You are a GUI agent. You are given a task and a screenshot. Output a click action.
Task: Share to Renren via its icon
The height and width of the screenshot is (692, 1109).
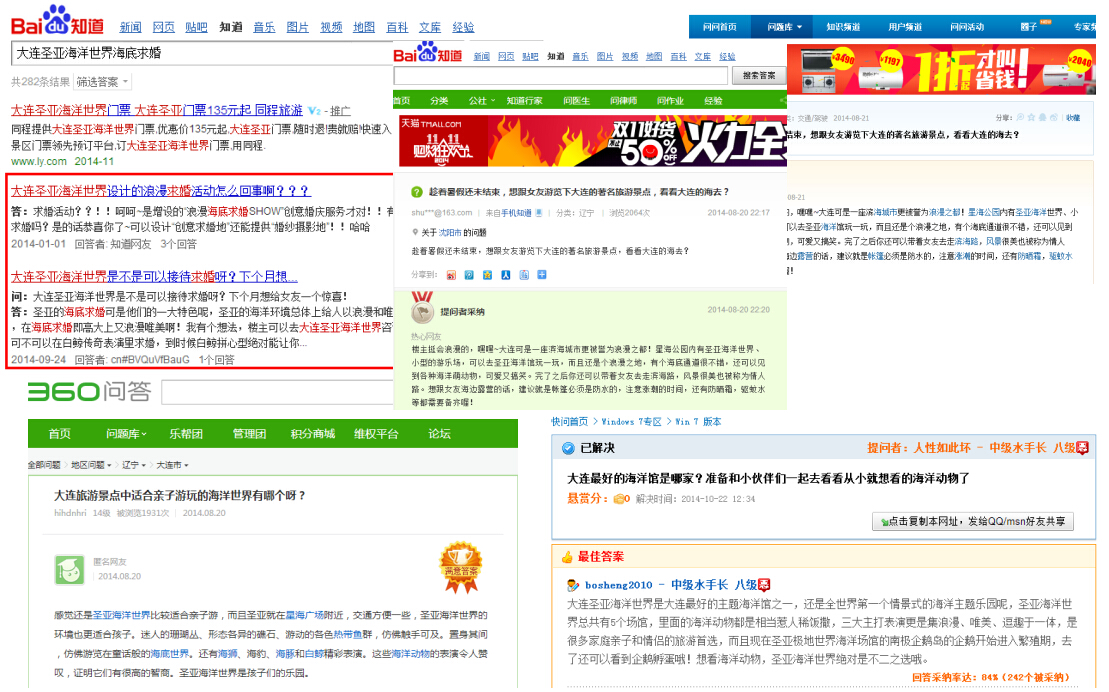click(x=506, y=275)
